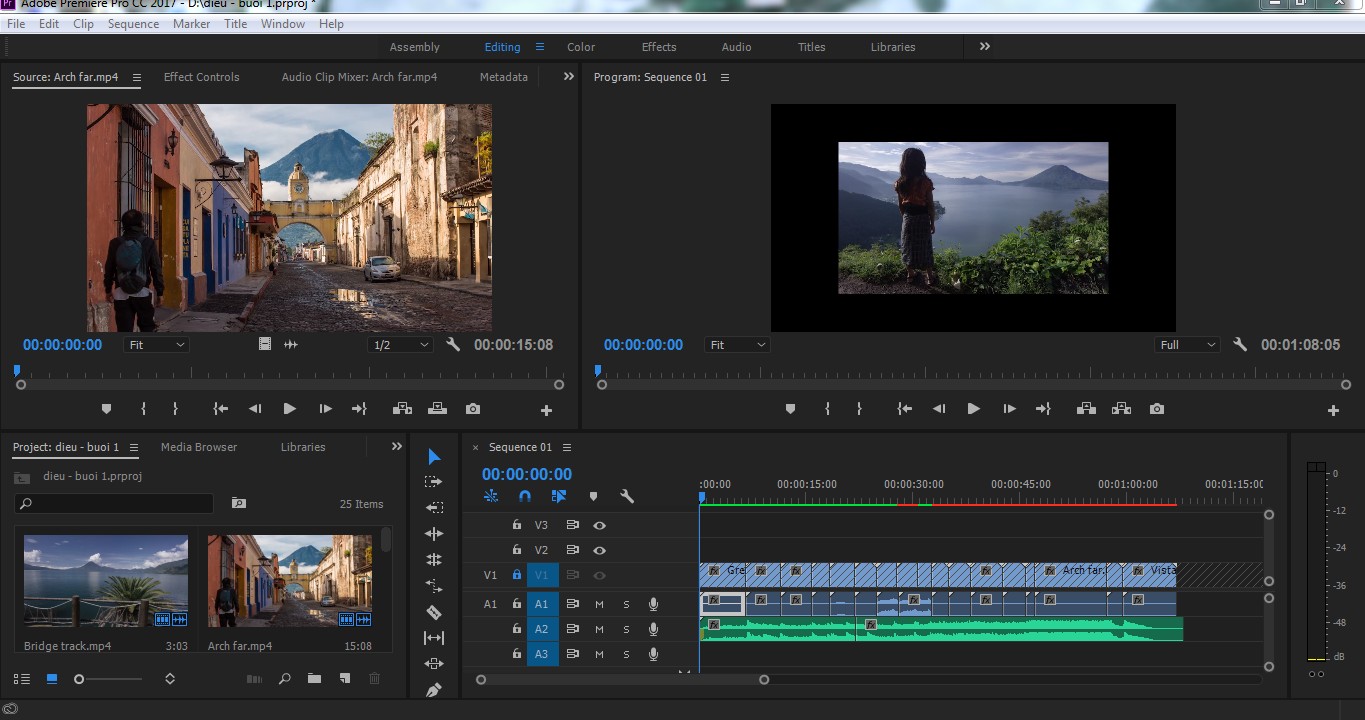Image resolution: width=1365 pixels, height=720 pixels.
Task: Open the Sequence menu
Action: click(x=133, y=24)
